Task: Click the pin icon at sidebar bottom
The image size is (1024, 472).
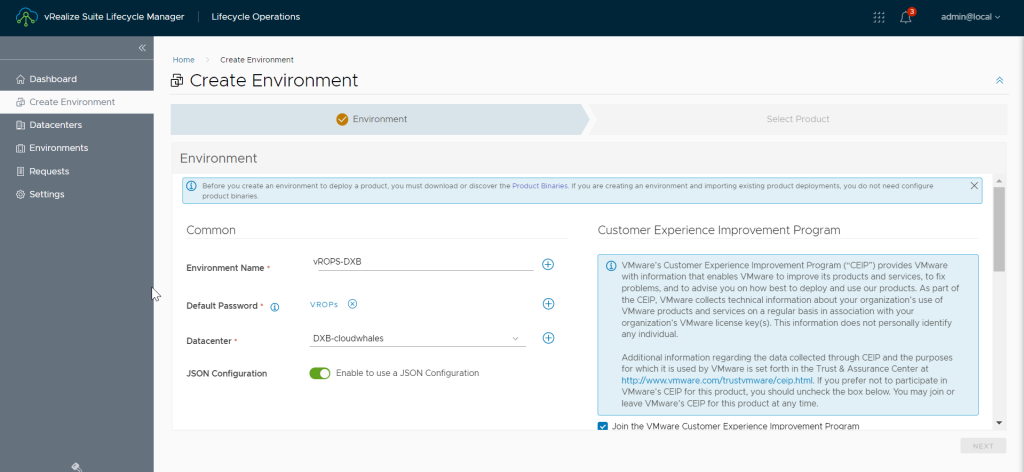Action: point(76,467)
